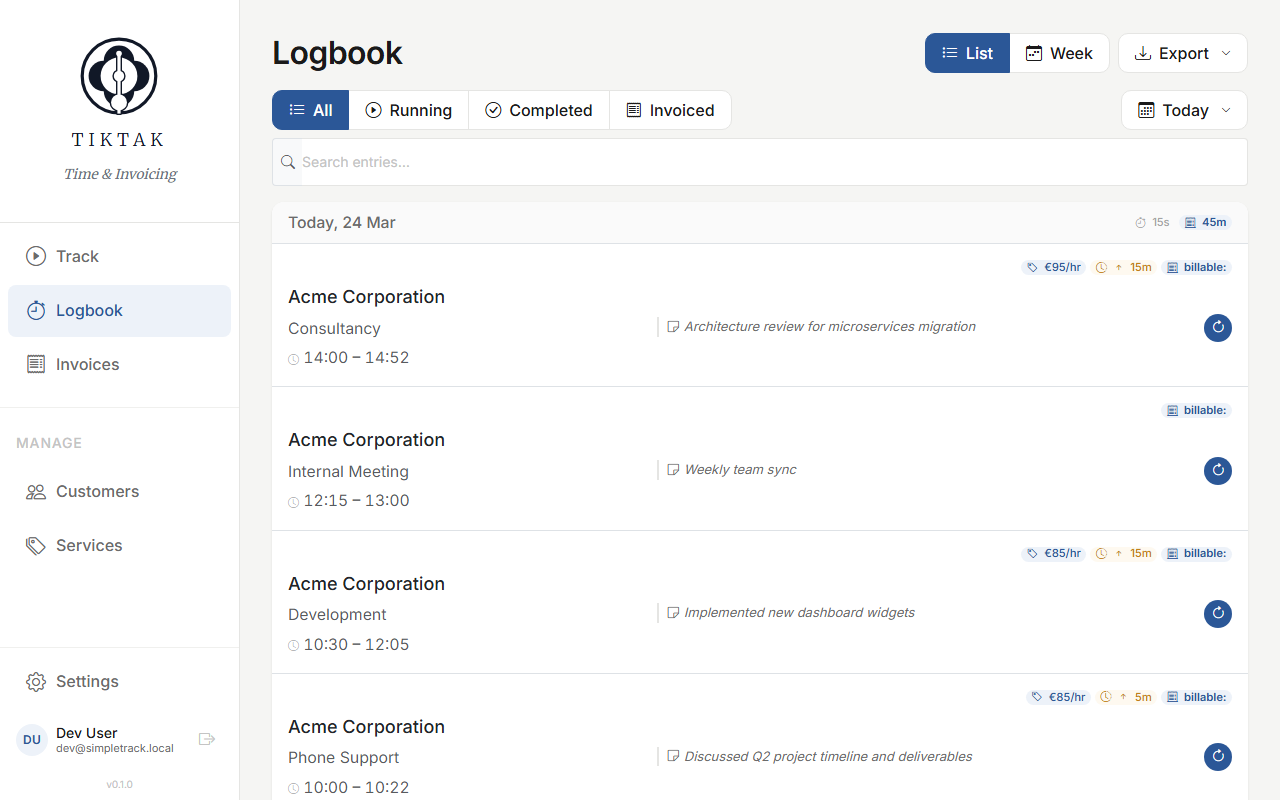The width and height of the screenshot is (1280, 800).
Task: Restart the Consultancy timer for Acme Corporation
Action: point(1217,327)
